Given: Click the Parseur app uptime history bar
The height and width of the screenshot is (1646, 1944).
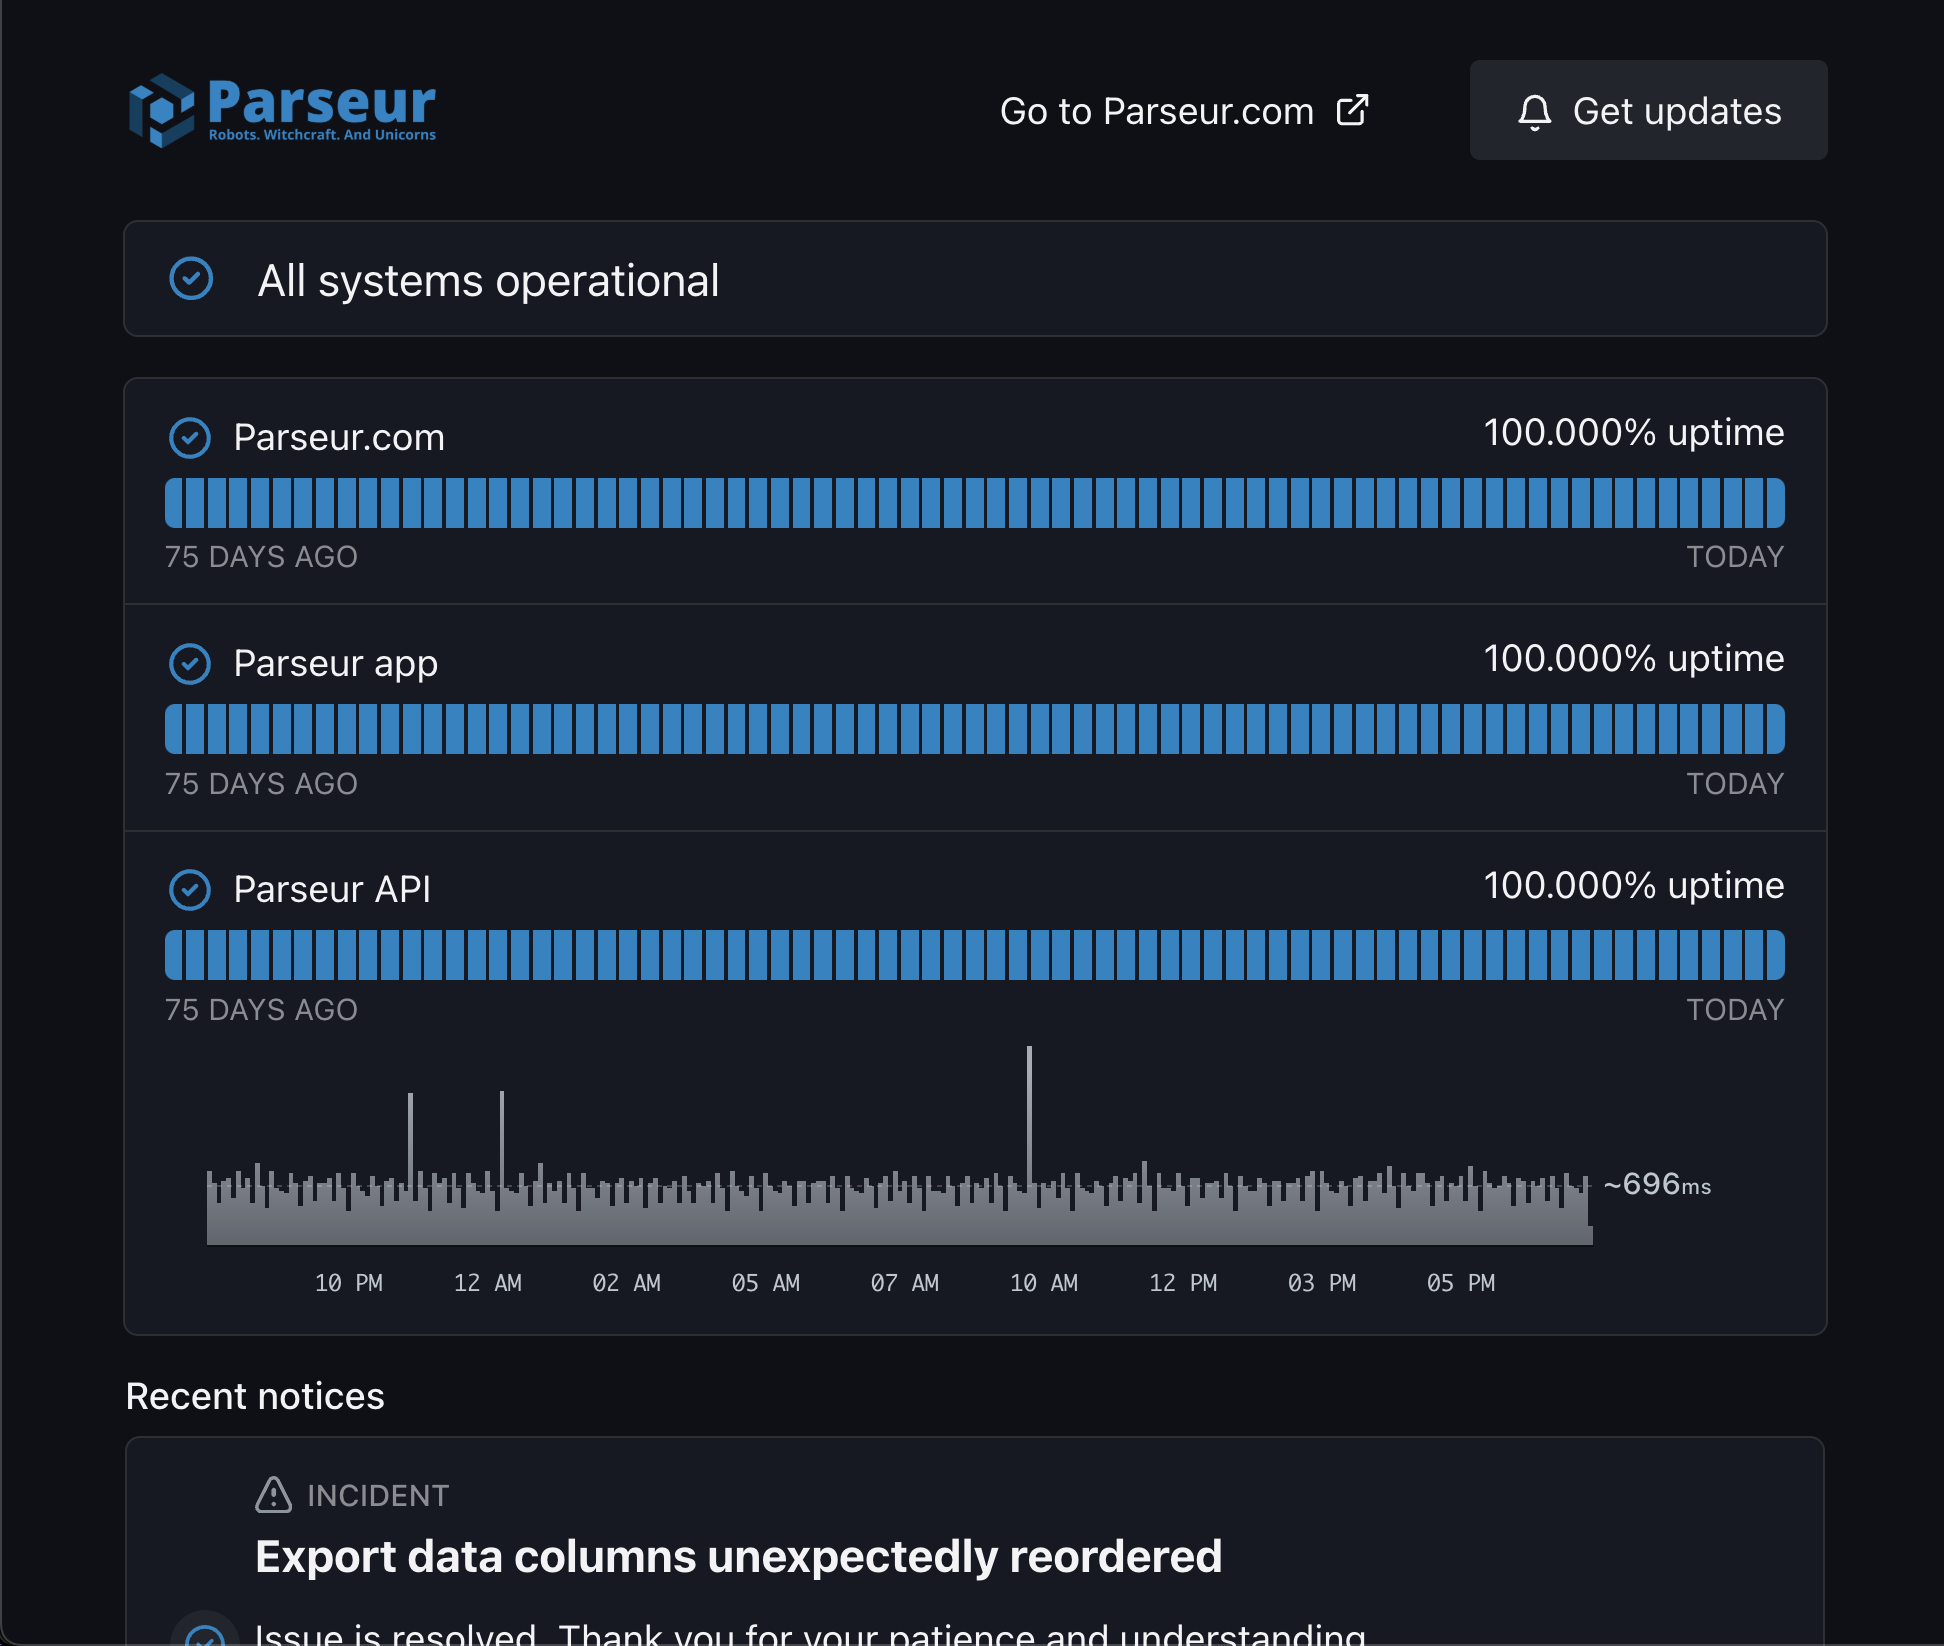Looking at the screenshot, I should tap(975, 729).
